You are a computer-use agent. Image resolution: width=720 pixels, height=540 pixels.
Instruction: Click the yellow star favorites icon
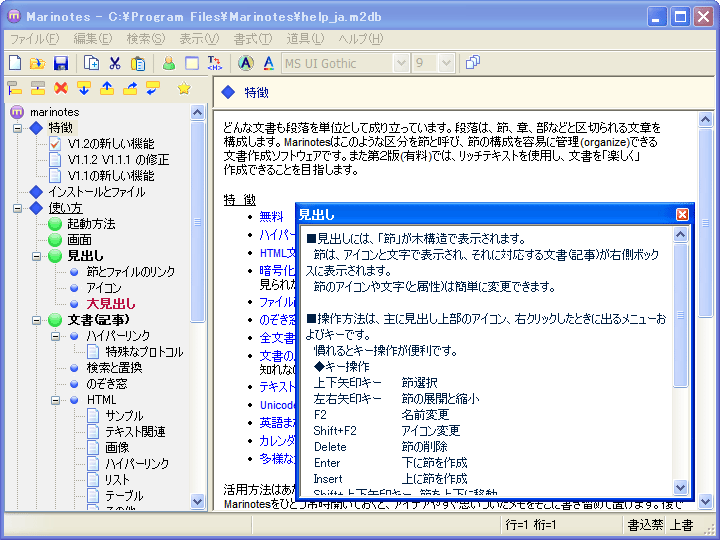pos(184,88)
